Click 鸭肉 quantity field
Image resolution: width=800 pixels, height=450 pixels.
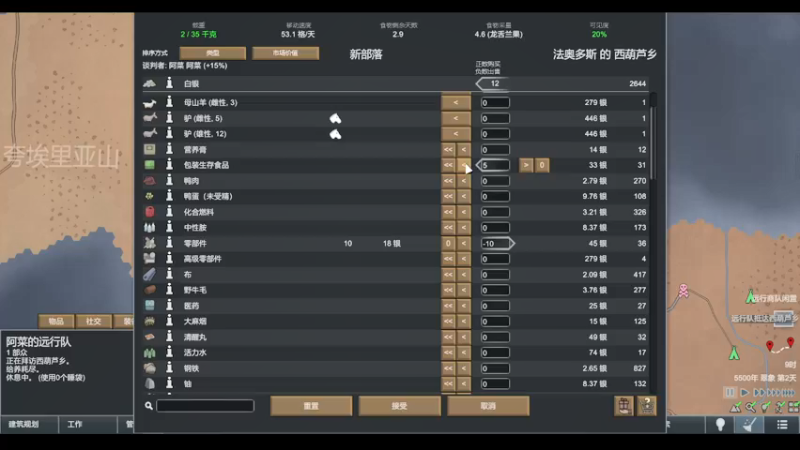(x=494, y=181)
